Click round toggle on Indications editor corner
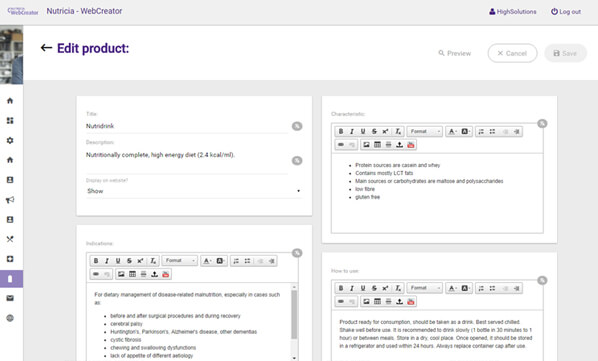Viewport: 598px width, 361px height. coord(297,253)
